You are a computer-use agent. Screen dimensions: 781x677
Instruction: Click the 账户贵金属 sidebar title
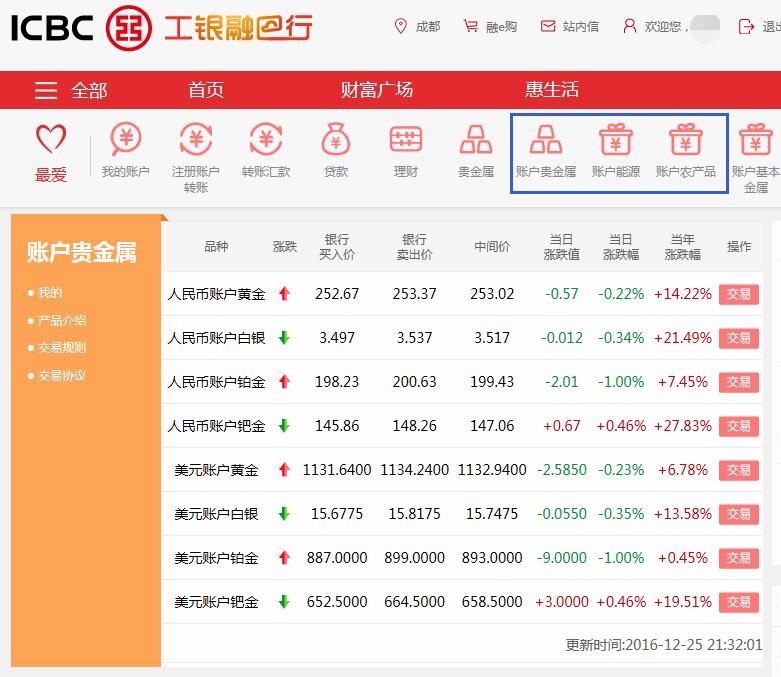[81, 252]
